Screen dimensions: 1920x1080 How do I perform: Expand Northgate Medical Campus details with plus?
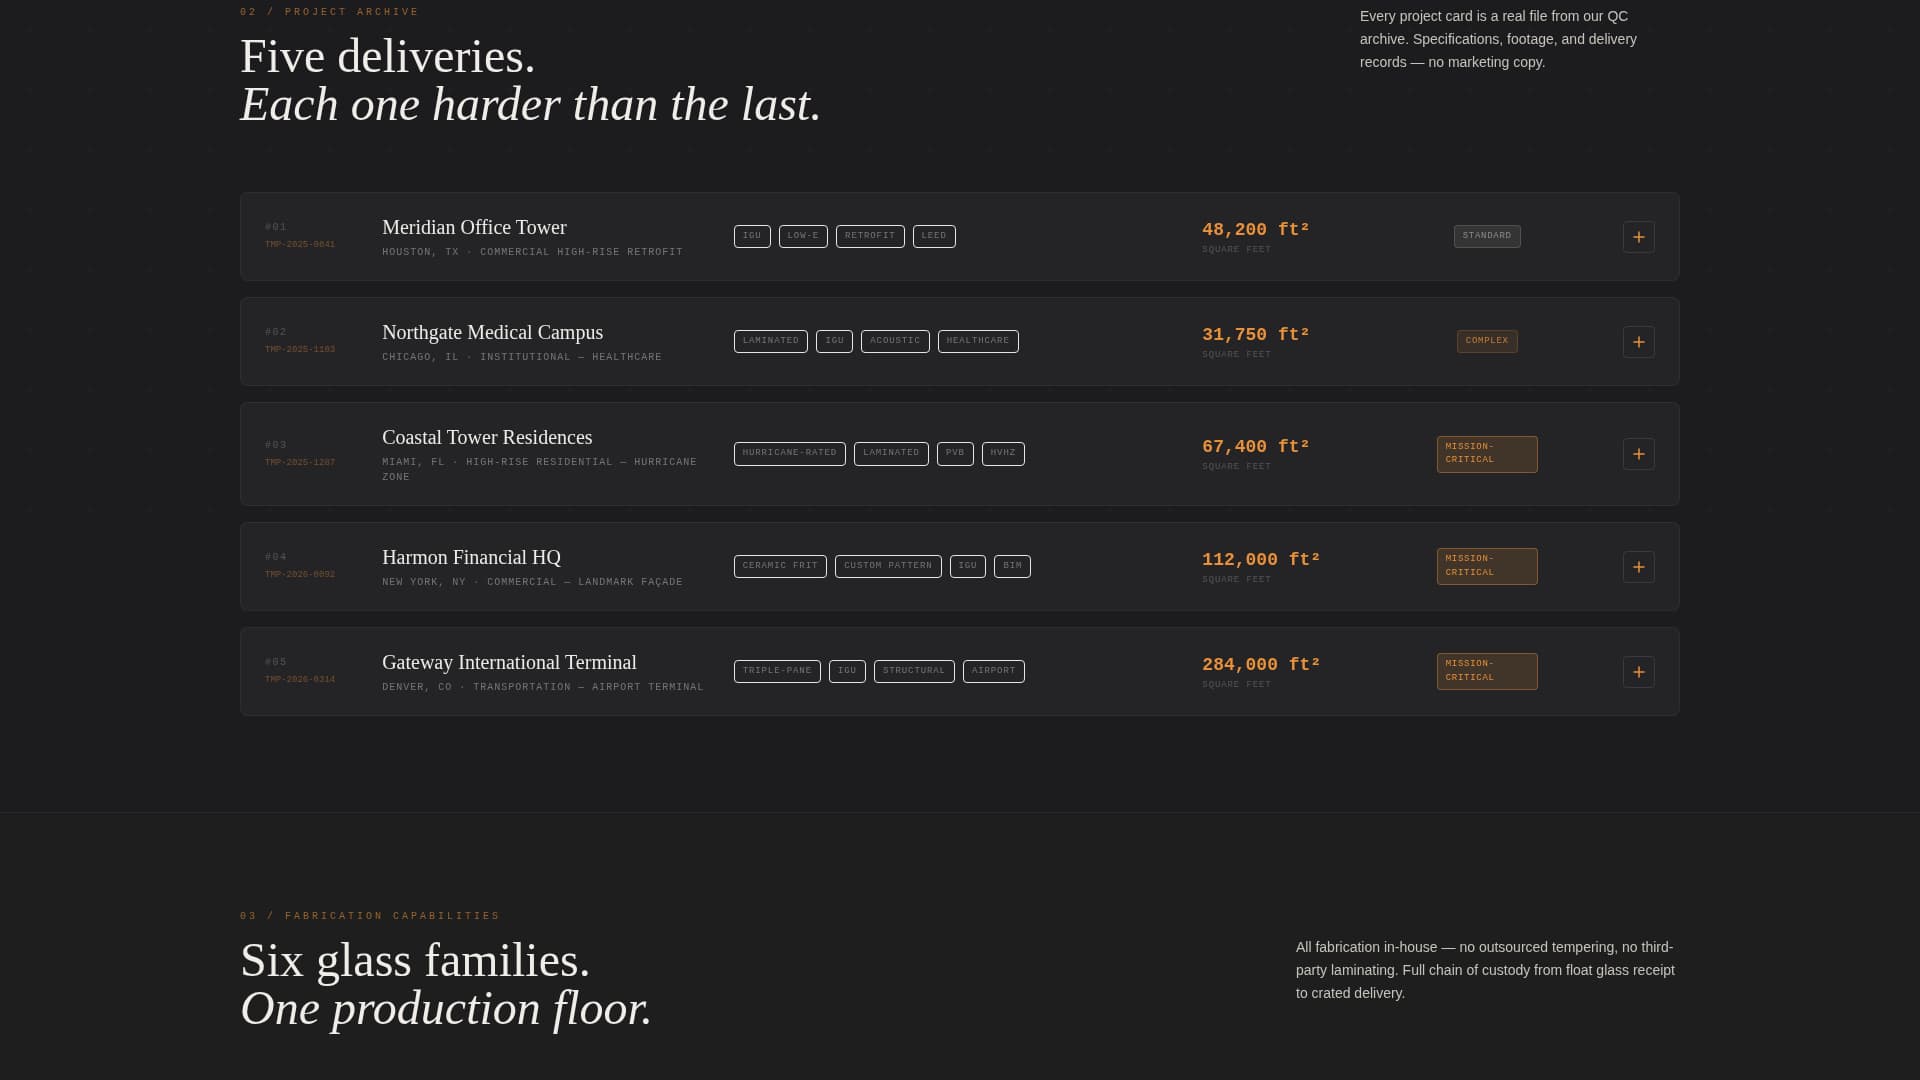1638,342
